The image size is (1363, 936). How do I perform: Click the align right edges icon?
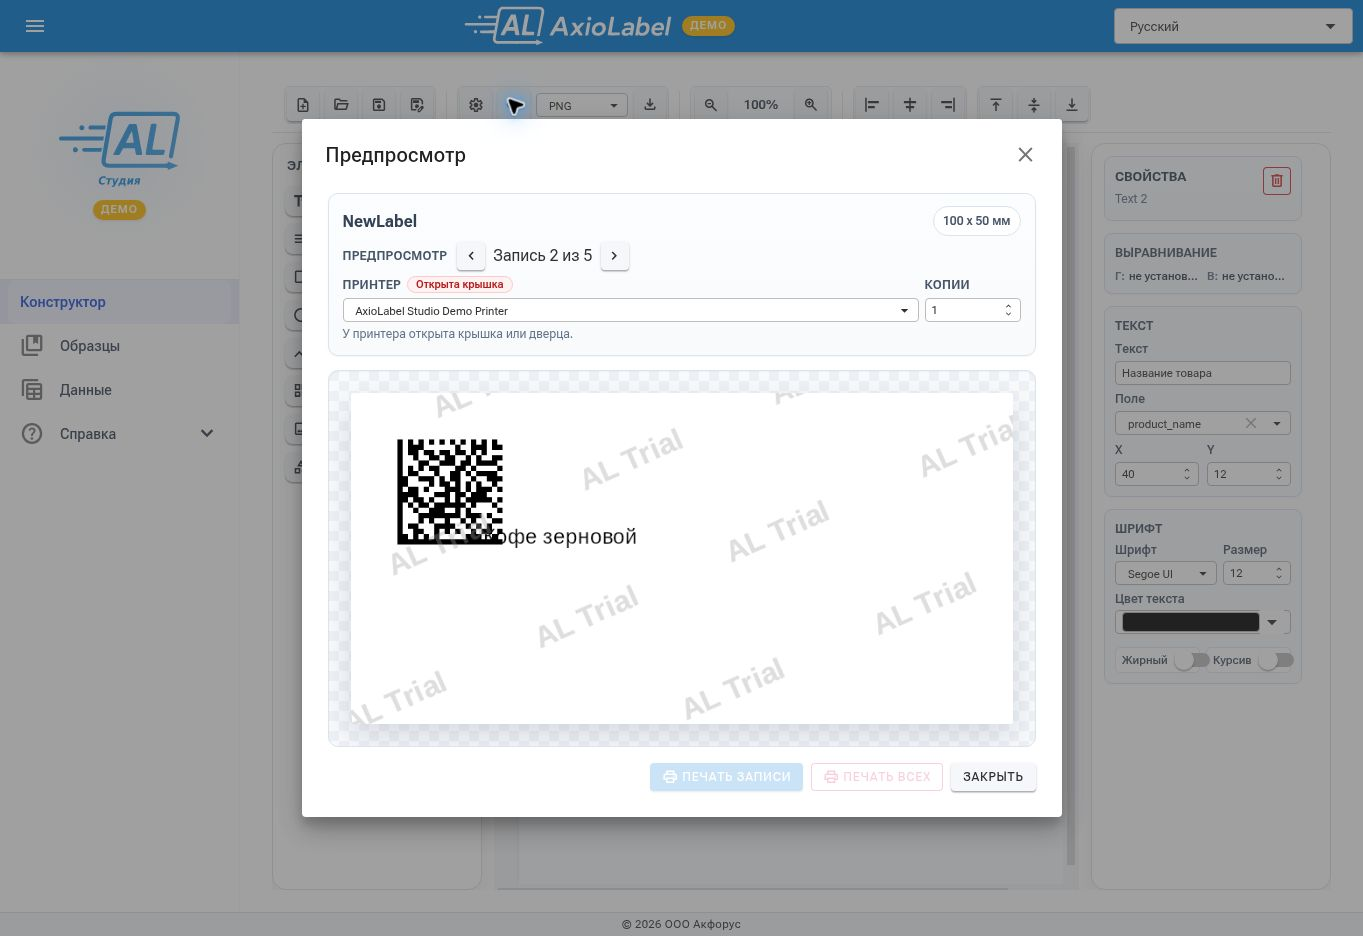pos(948,105)
